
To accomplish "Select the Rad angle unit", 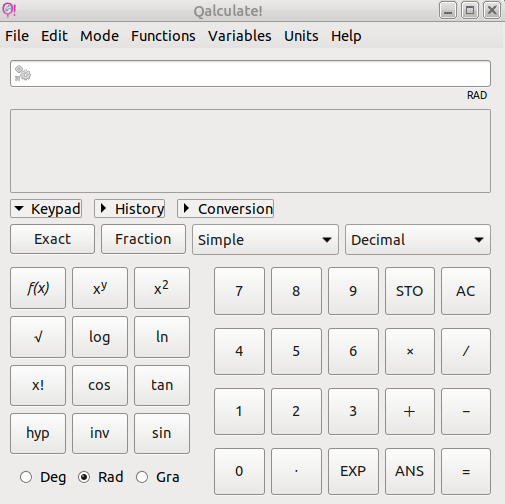I will [x=101, y=477].
